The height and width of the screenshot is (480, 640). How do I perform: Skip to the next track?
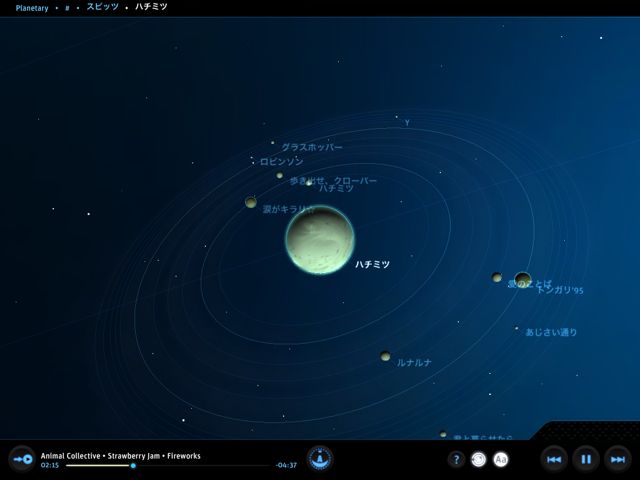pos(618,460)
